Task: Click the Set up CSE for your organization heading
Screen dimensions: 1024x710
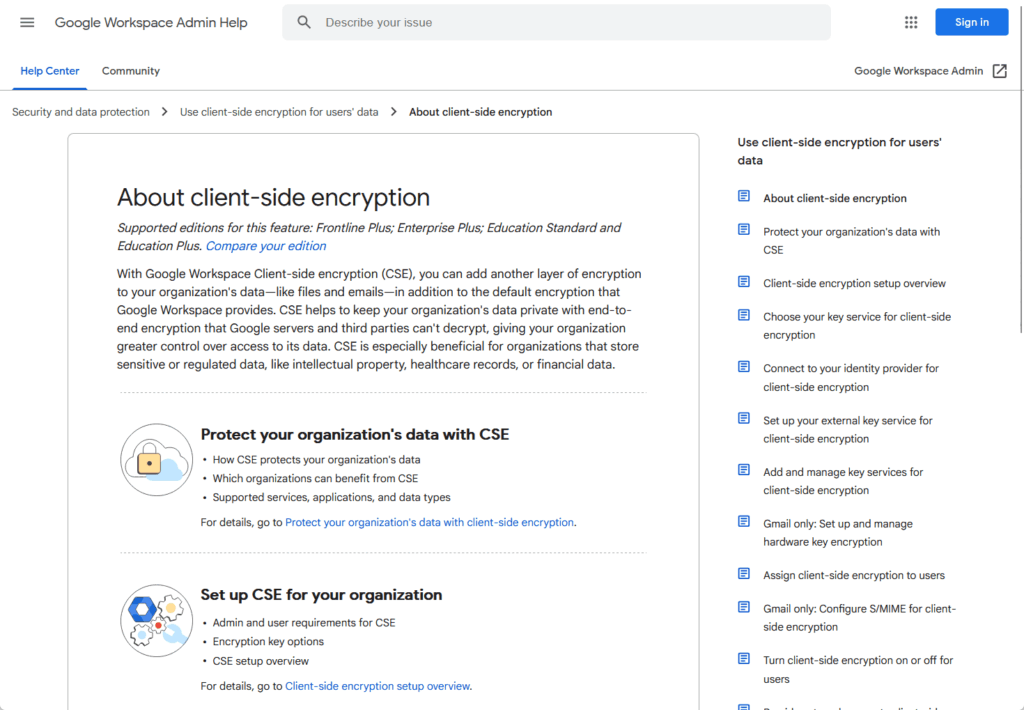Action: (321, 594)
